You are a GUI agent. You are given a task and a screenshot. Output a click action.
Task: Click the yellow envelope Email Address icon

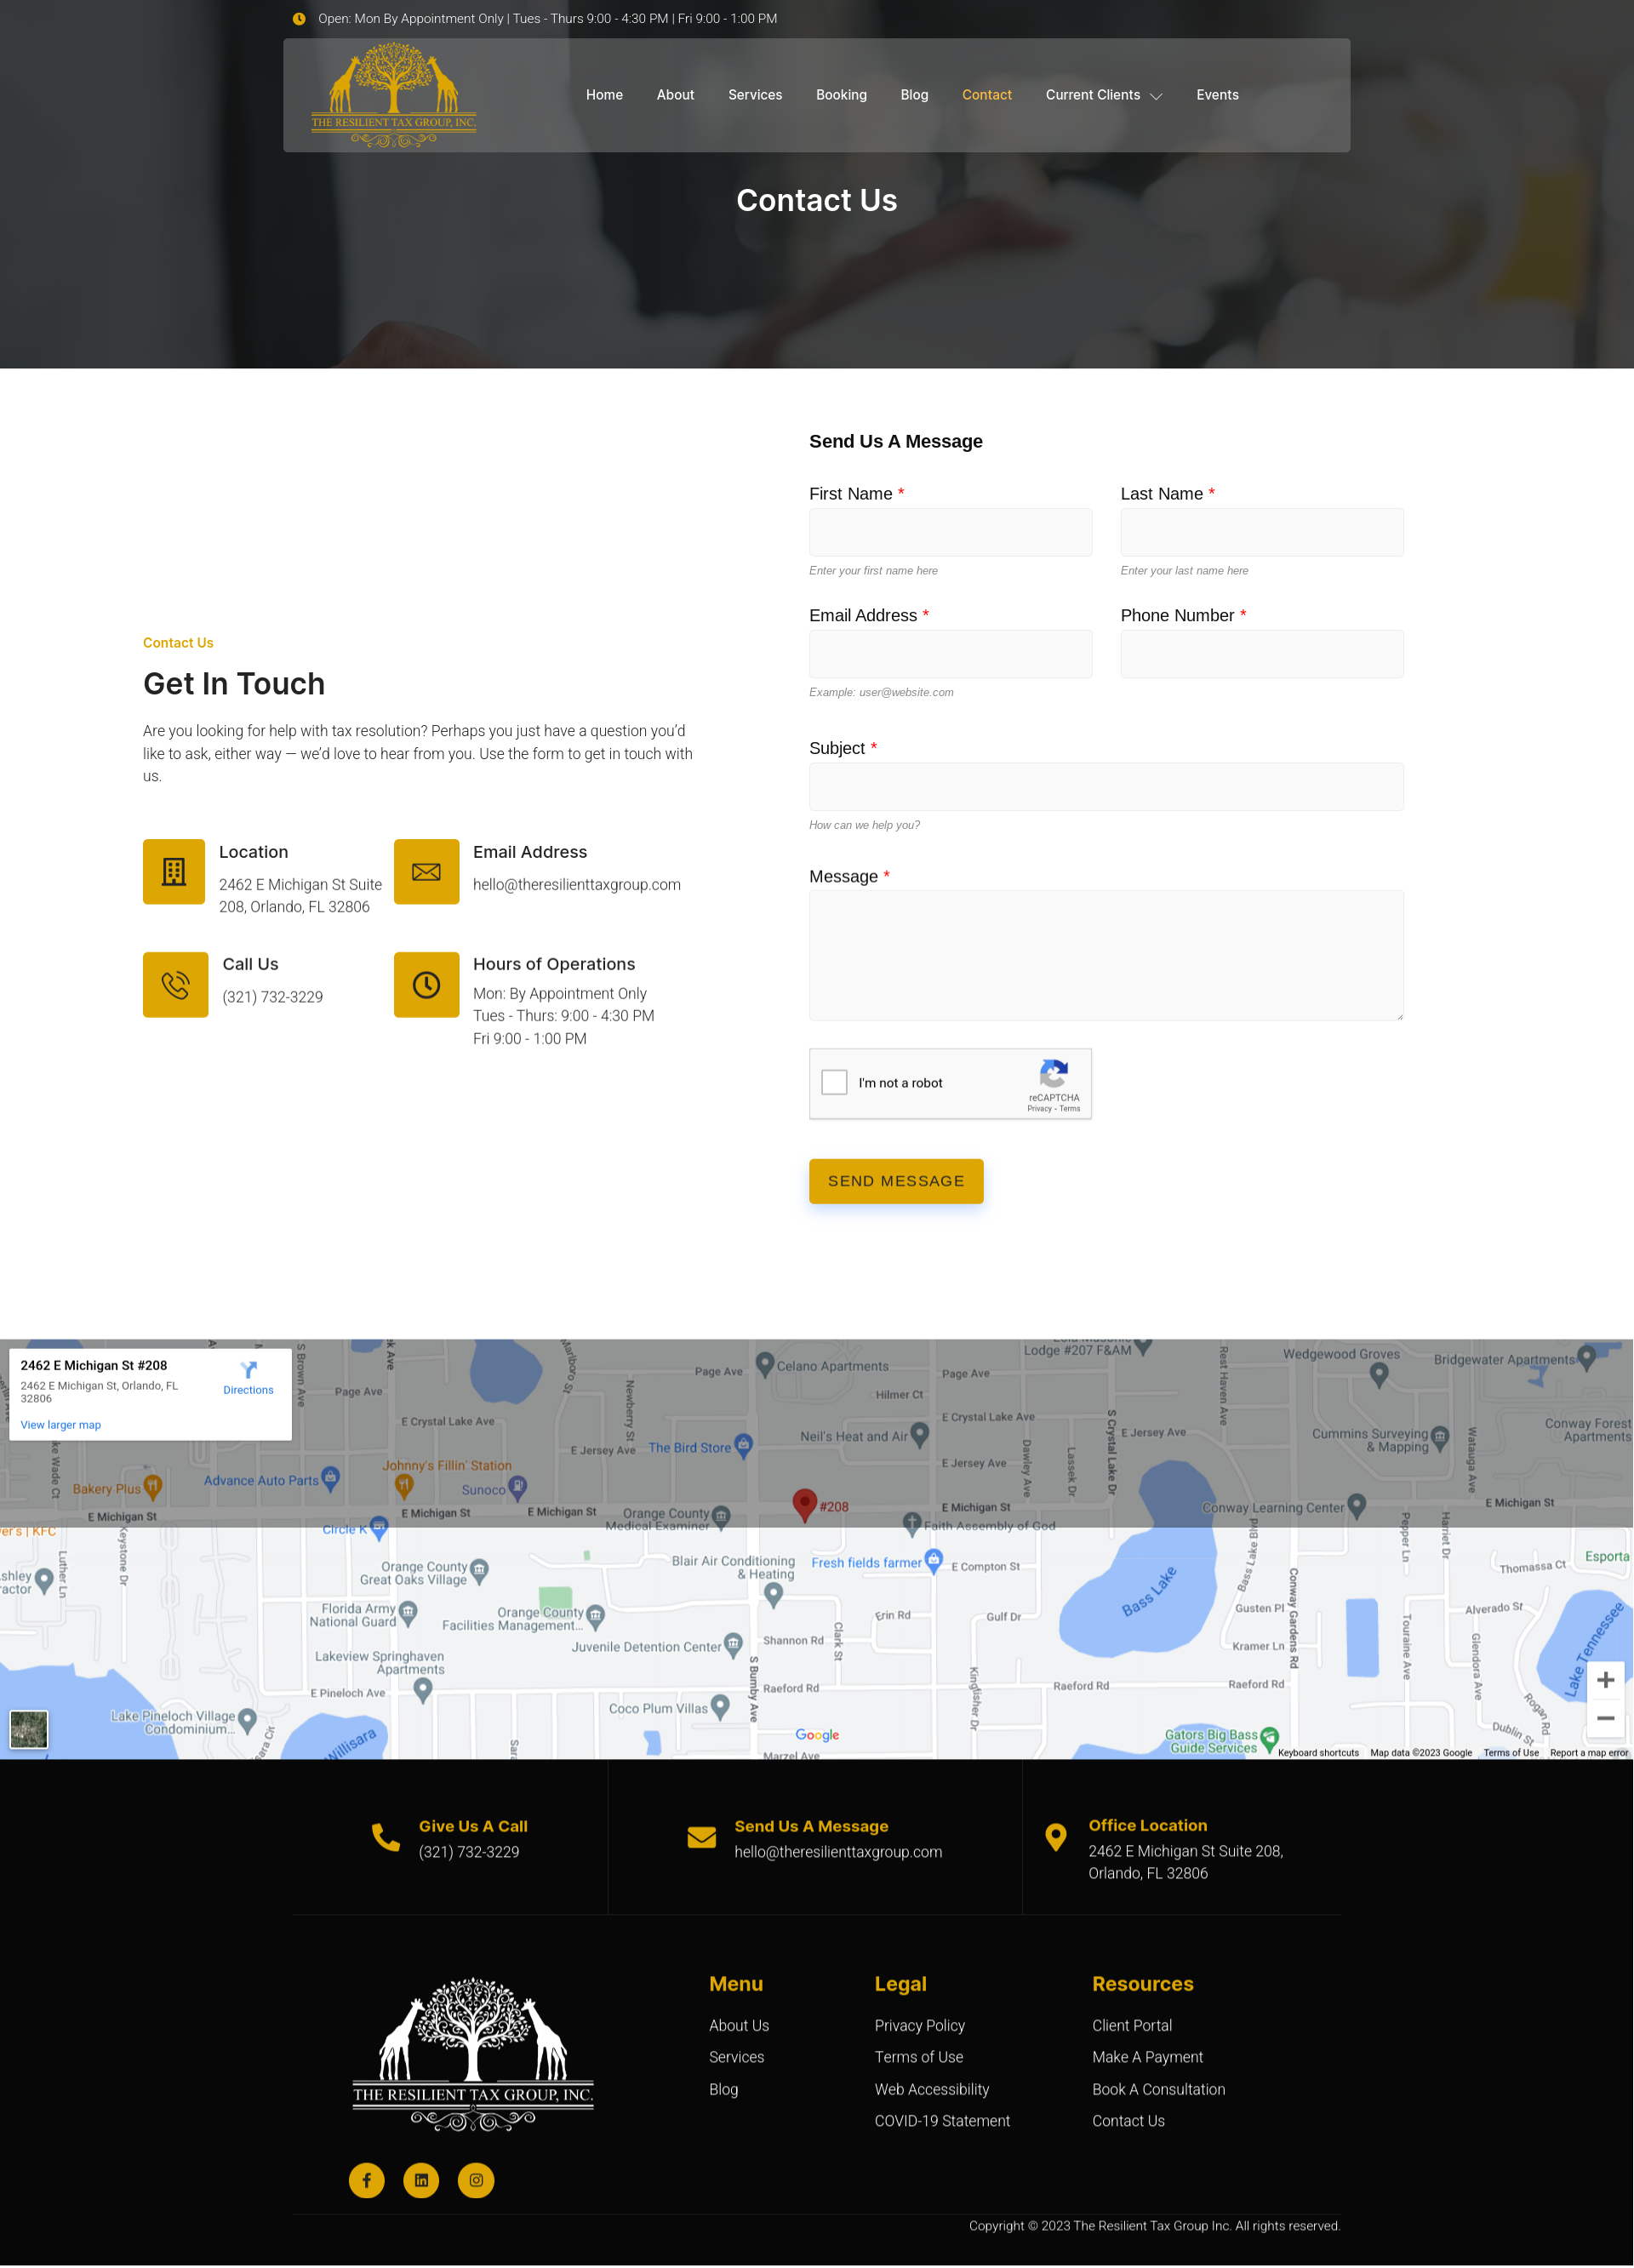(426, 871)
